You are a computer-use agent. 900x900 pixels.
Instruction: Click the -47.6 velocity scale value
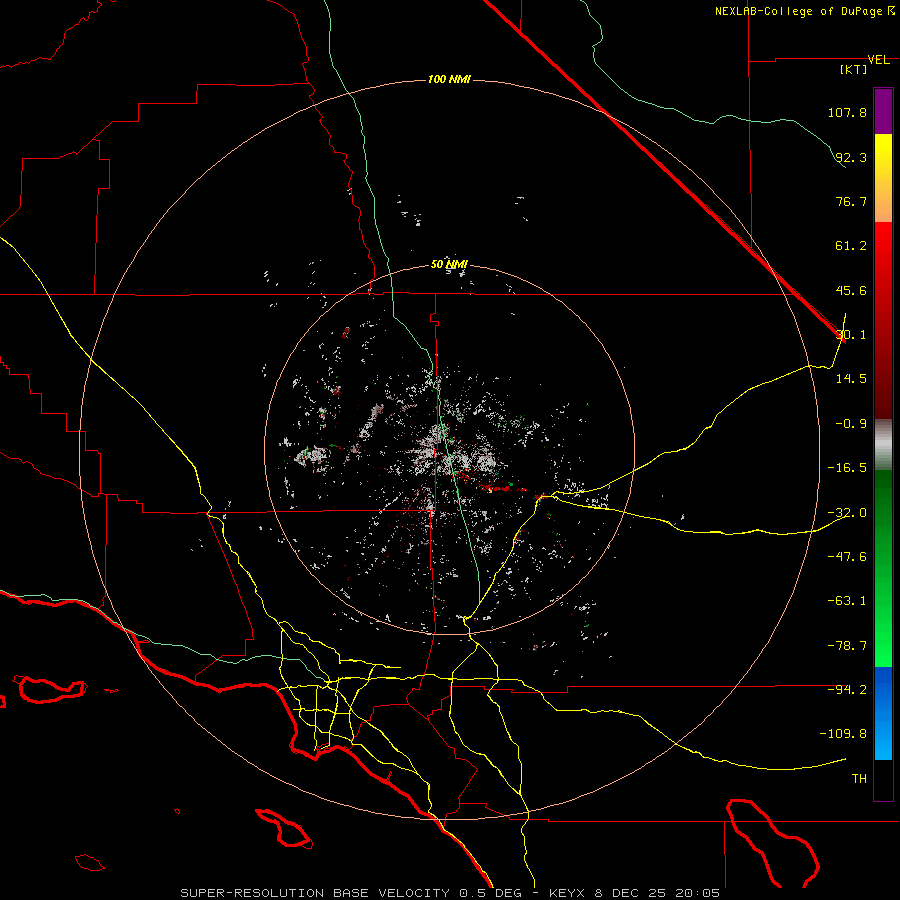click(847, 557)
